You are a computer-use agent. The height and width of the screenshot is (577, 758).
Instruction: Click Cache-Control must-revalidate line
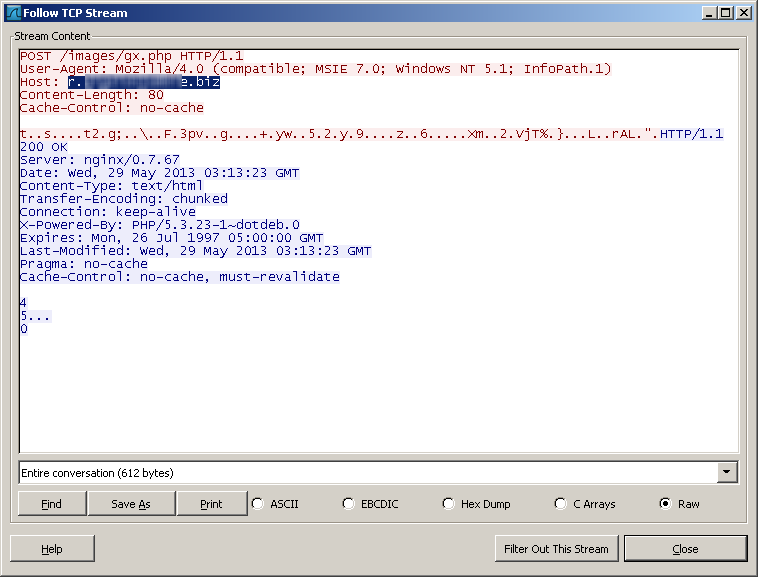[180, 277]
